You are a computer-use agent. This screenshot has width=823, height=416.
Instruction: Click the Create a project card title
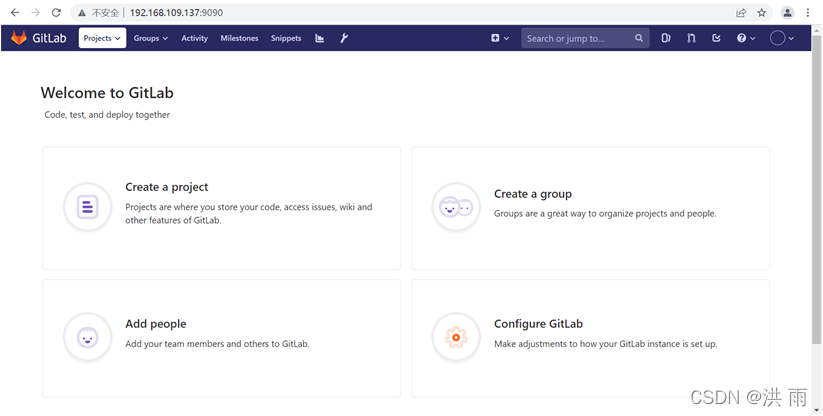[x=166, y=187]
